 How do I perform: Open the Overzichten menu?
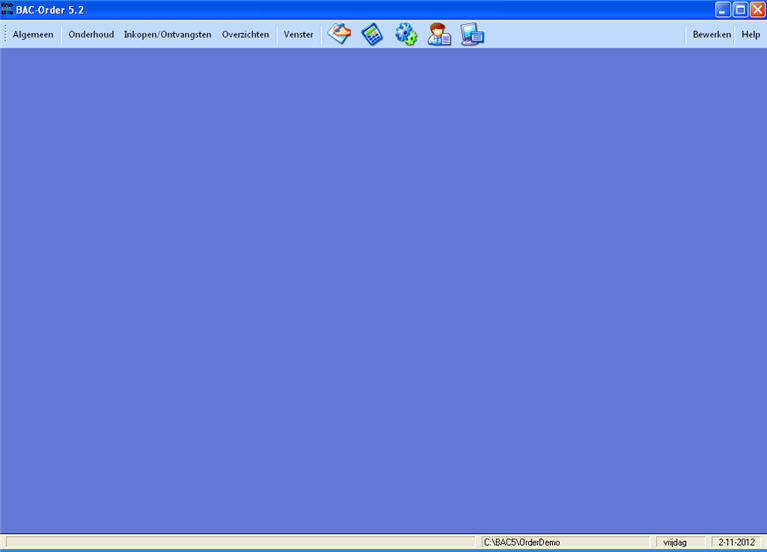pos(245,35)
